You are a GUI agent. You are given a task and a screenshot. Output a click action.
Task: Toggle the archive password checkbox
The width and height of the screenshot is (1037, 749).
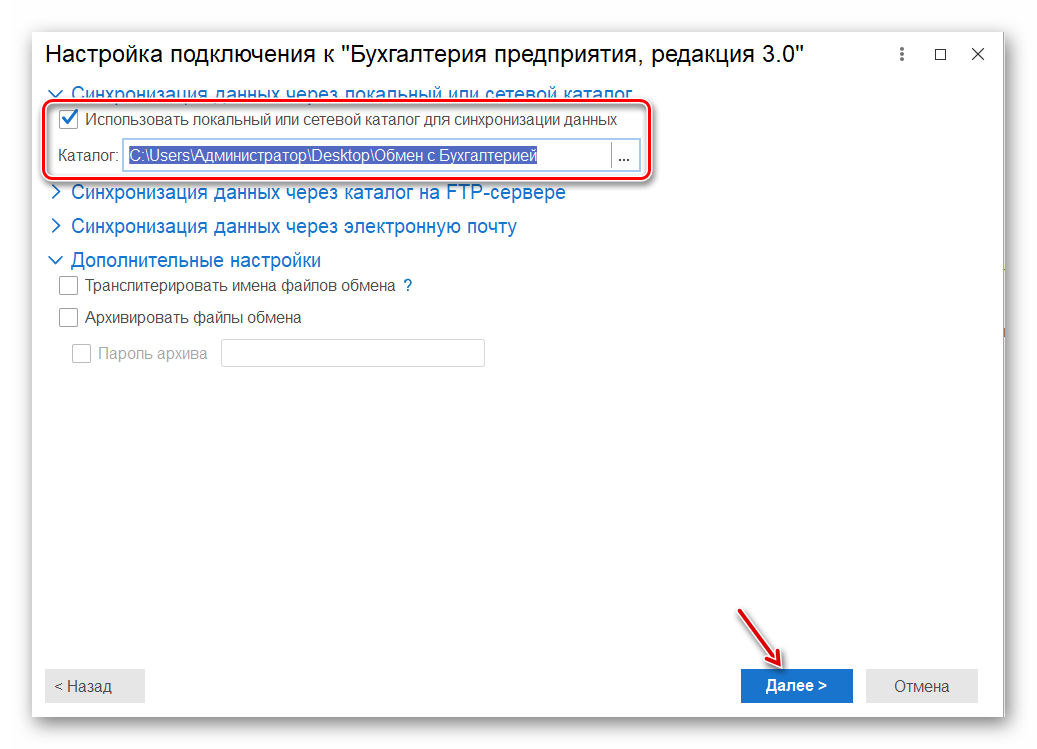click(81, 354)
